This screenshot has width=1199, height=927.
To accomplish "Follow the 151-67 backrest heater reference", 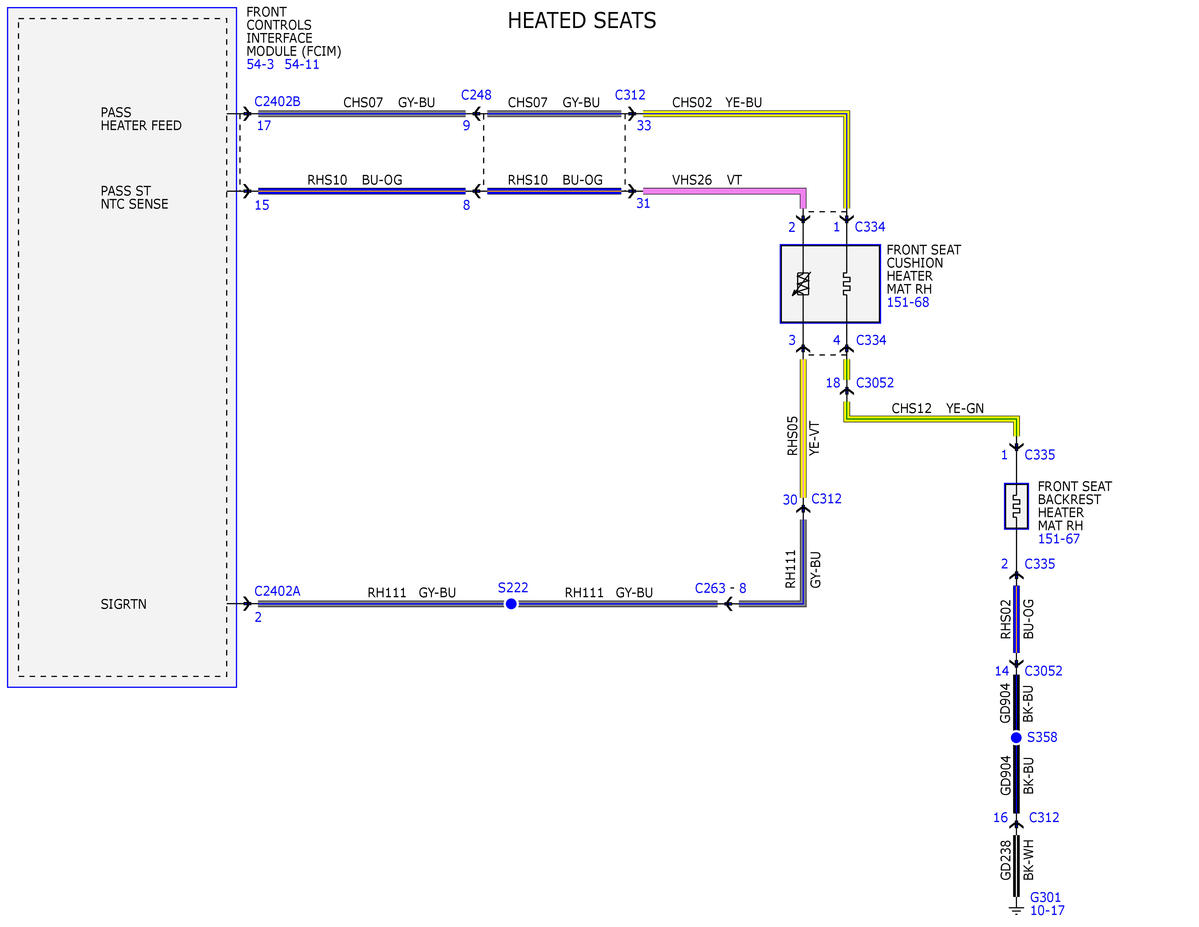I will pyautogui.click(x=1058, y=538).
